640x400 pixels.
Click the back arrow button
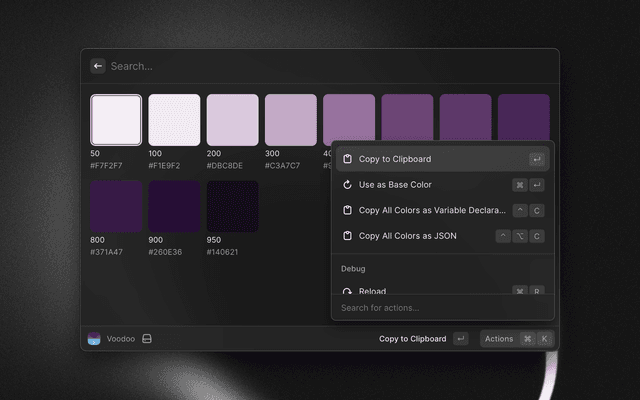98,66
